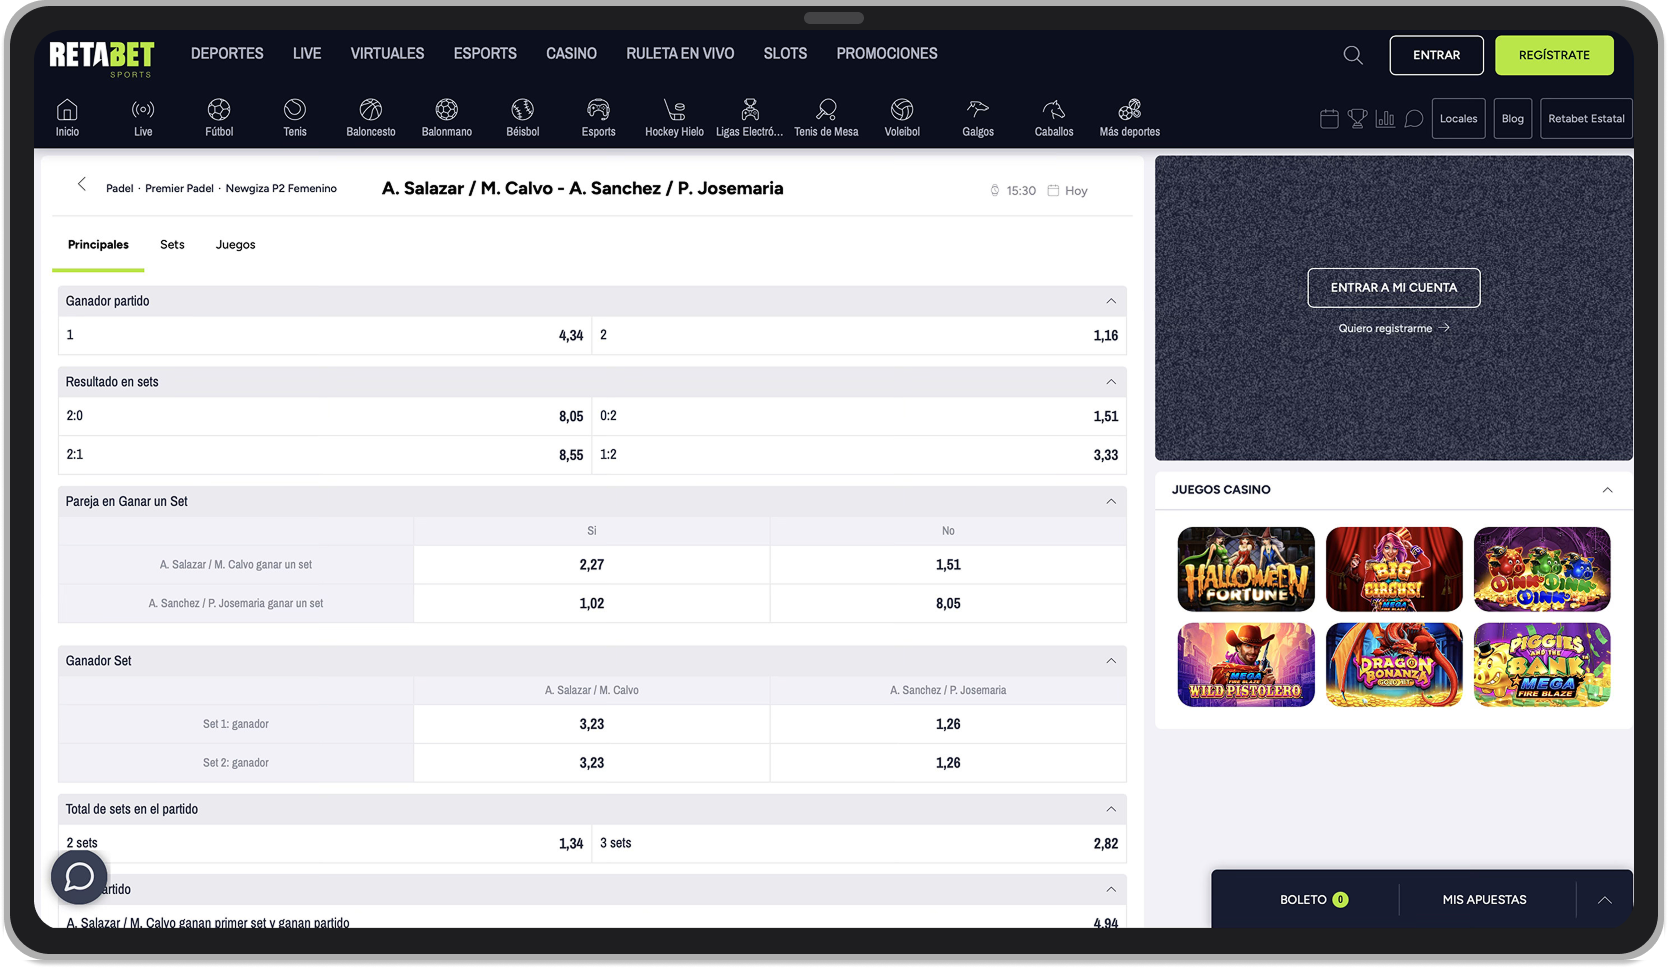Collapse the Juegos Casino panel
Viewport: 1668px width, 968px height.
coord(1607,490)
